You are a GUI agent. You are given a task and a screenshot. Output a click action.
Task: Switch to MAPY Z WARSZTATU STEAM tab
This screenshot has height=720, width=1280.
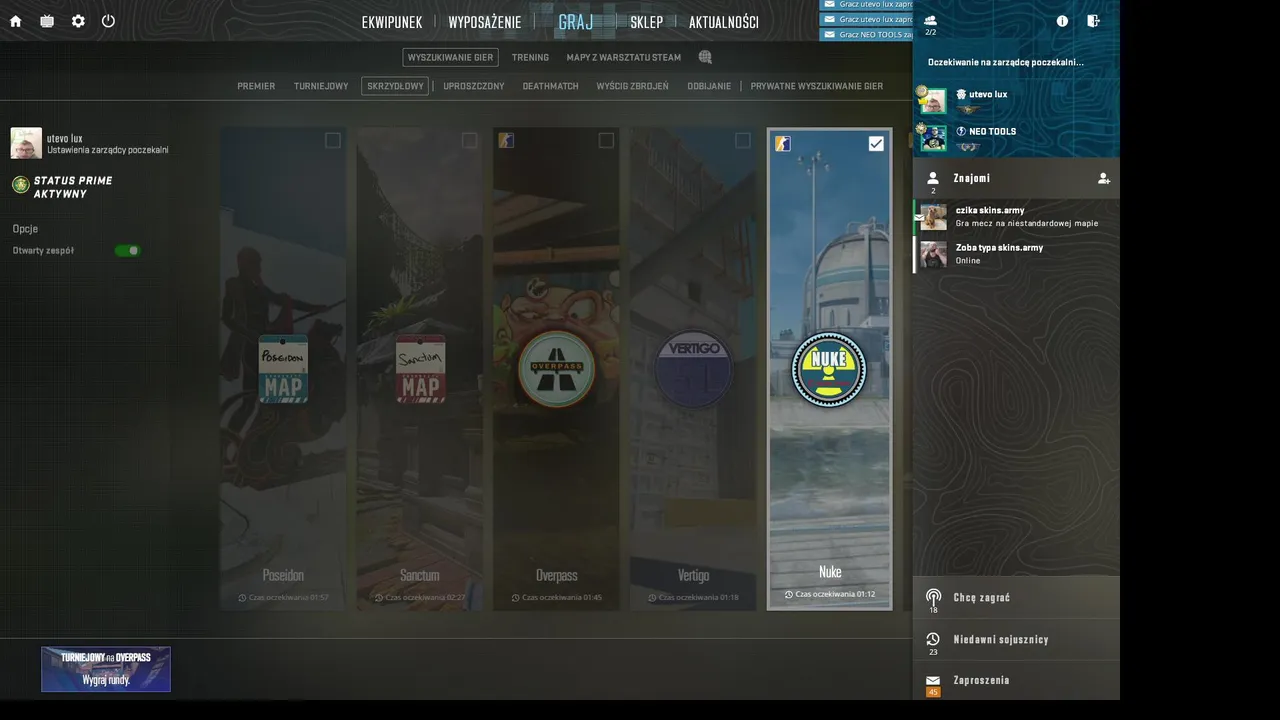624,57
